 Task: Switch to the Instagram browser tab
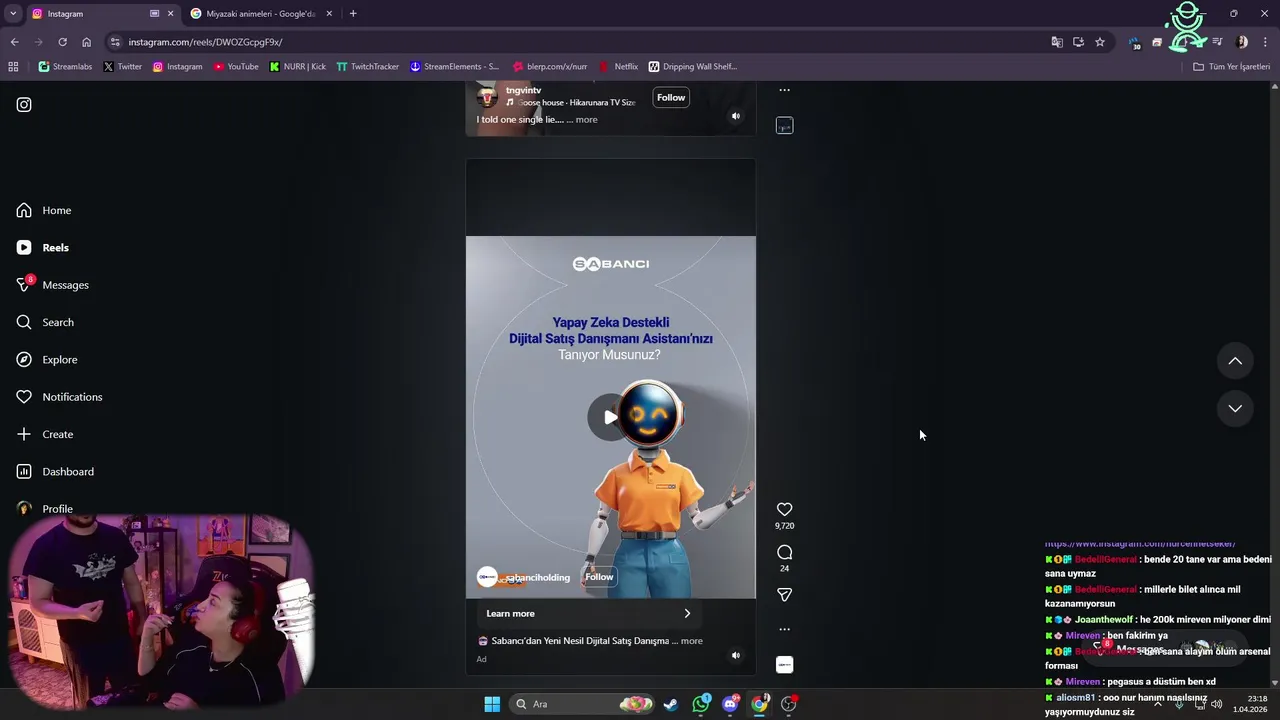pos(90,14)
